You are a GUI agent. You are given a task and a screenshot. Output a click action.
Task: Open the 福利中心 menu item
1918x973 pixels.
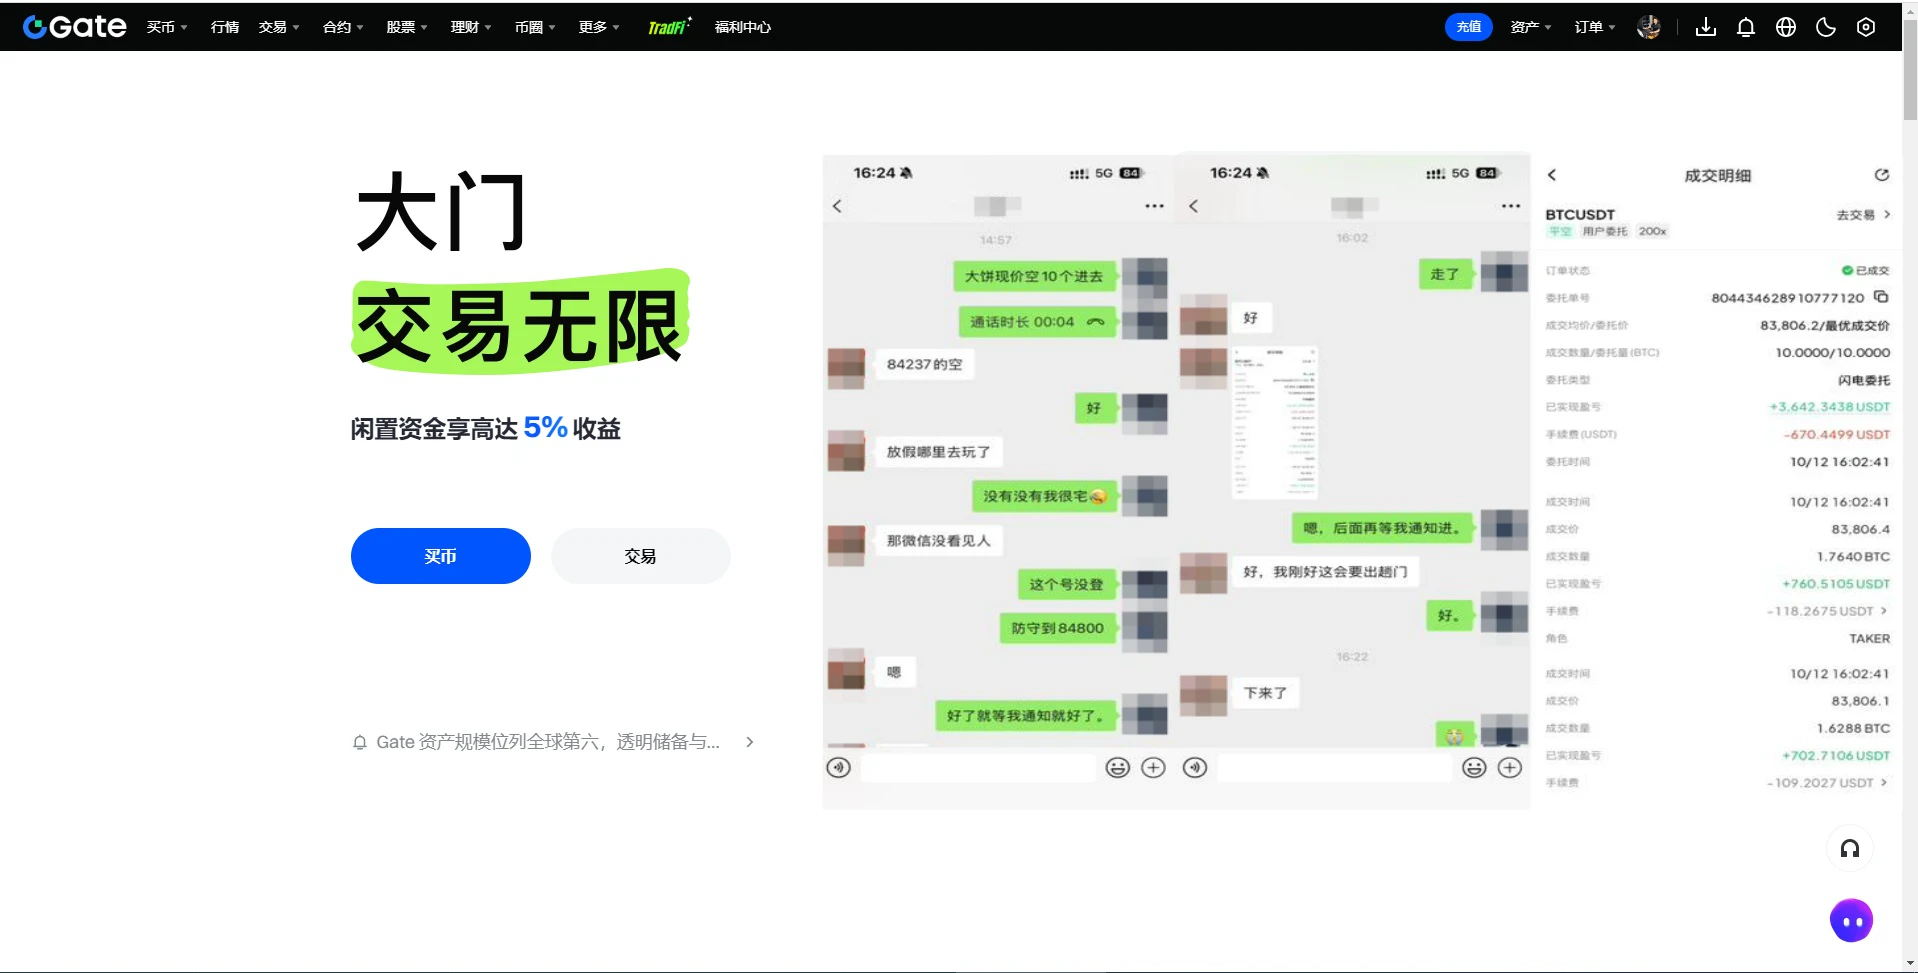[x=743, y=27]
